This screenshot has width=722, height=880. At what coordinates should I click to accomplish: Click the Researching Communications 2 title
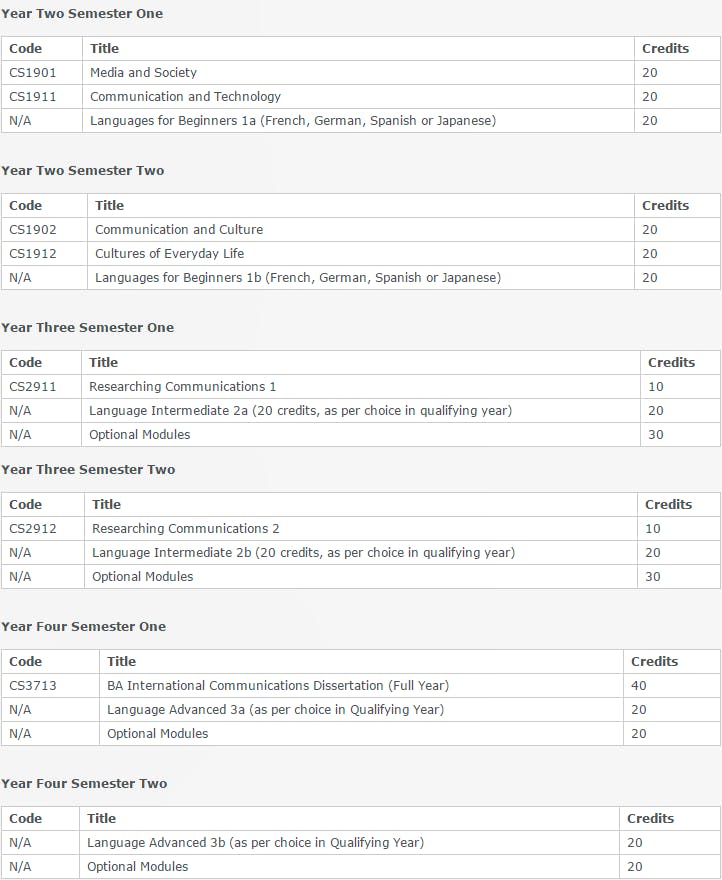[185, 528]
